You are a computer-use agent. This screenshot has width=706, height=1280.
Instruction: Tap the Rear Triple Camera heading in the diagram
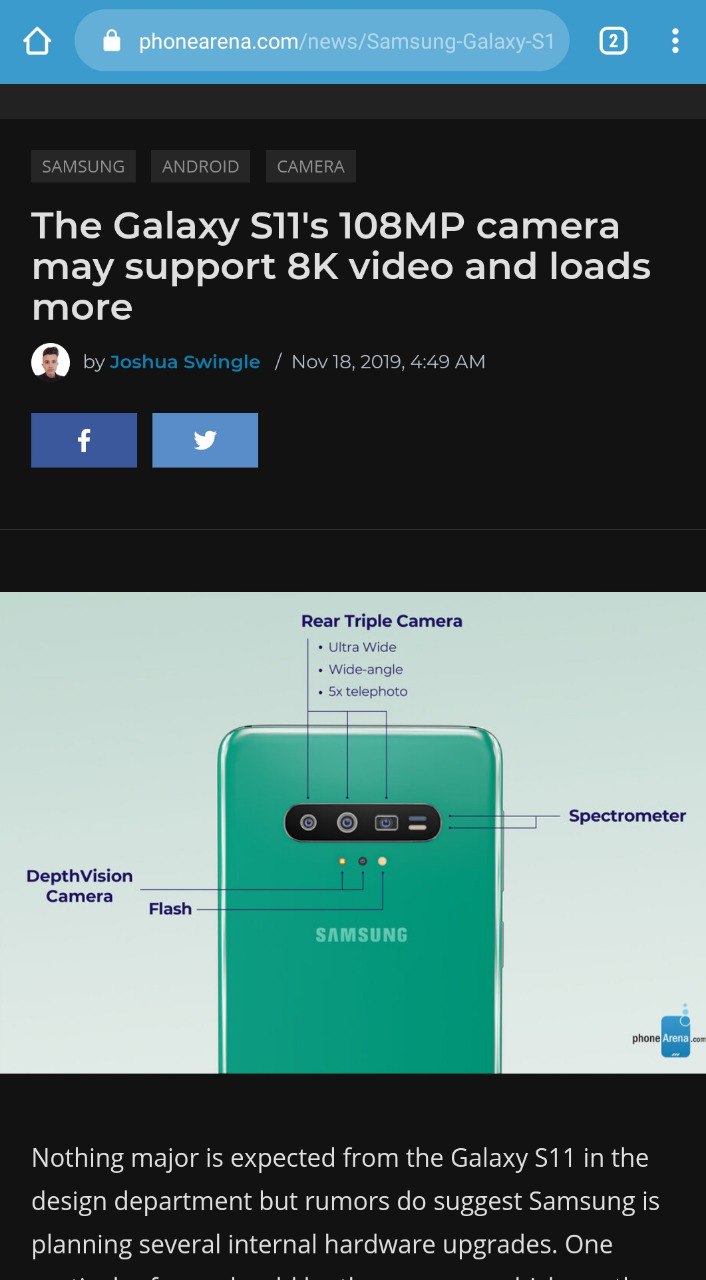click(x=381, y=621)
